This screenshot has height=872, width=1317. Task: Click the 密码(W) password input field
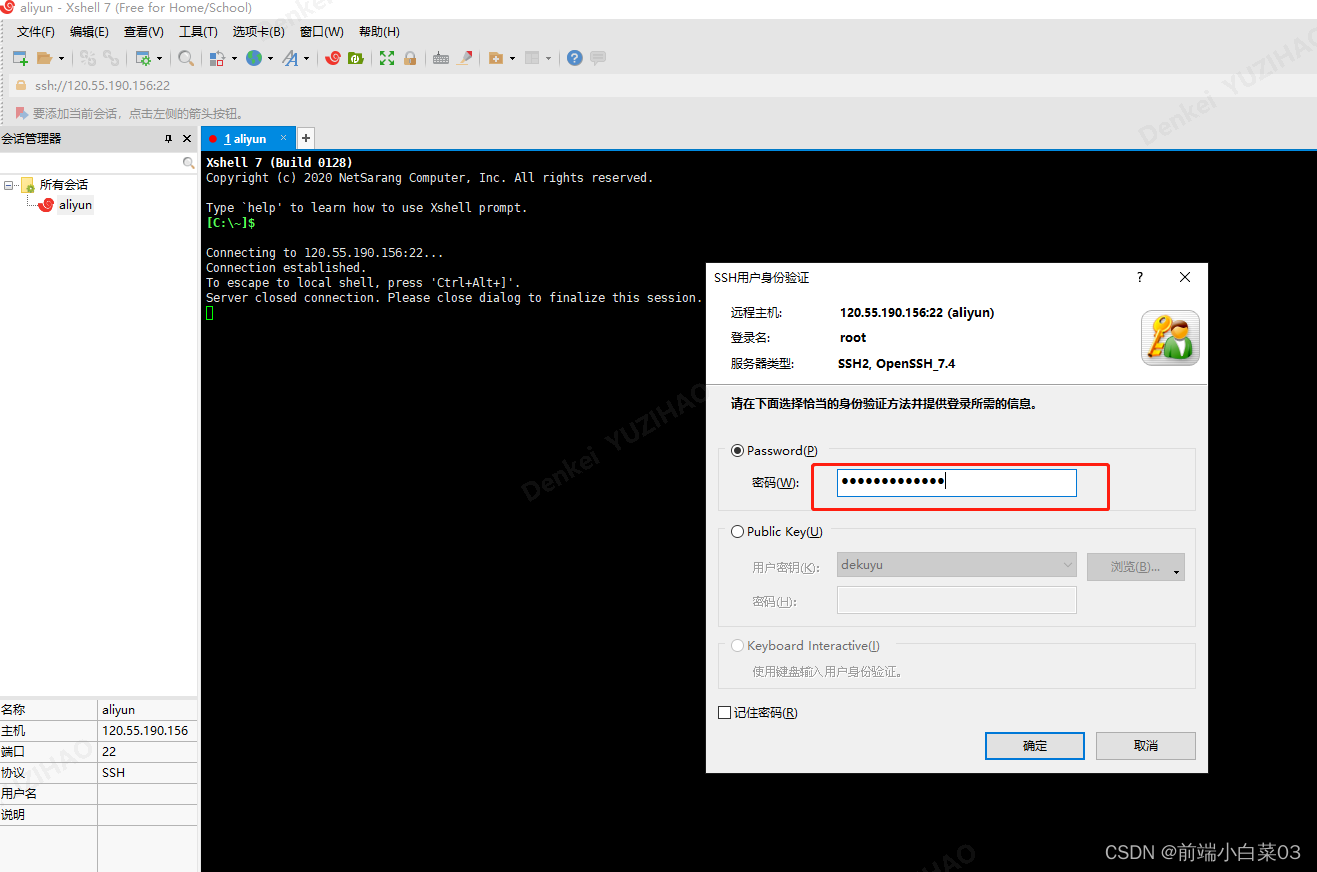[x=957, y=483]
